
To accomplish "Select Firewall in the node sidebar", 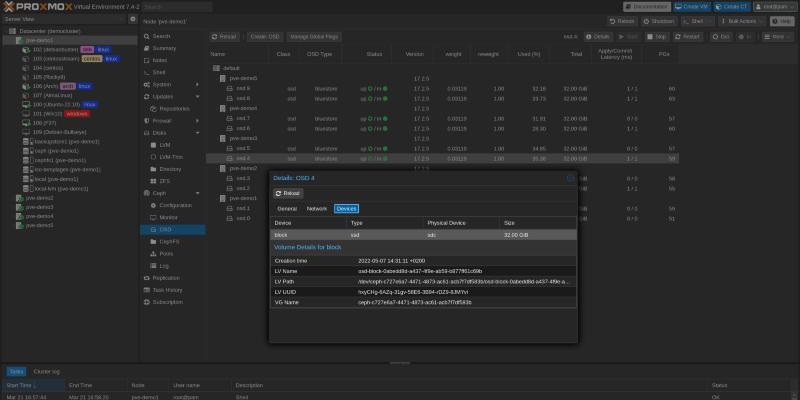I will 162,120.
